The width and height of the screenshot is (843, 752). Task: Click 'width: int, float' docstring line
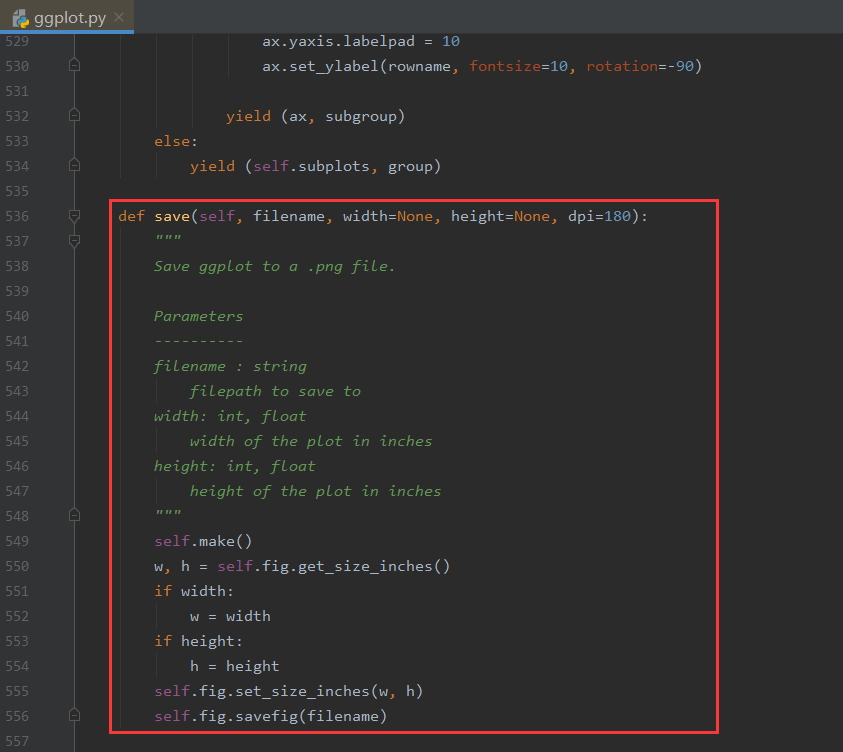click(x=230, y=416)
